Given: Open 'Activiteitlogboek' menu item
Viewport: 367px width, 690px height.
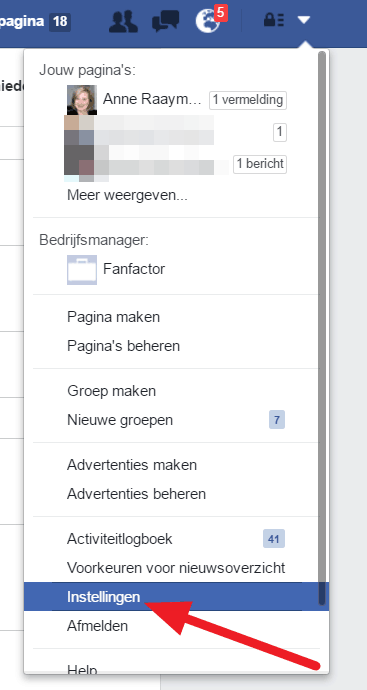Looking at the screenshot, I should pos(176,539).
